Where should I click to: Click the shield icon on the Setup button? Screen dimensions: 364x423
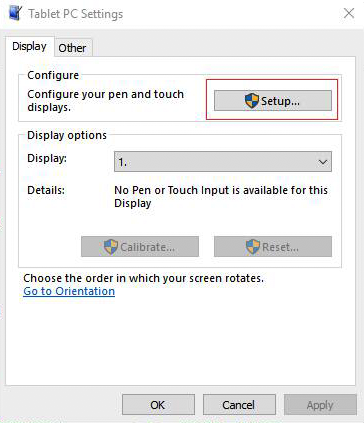point(252,101)
